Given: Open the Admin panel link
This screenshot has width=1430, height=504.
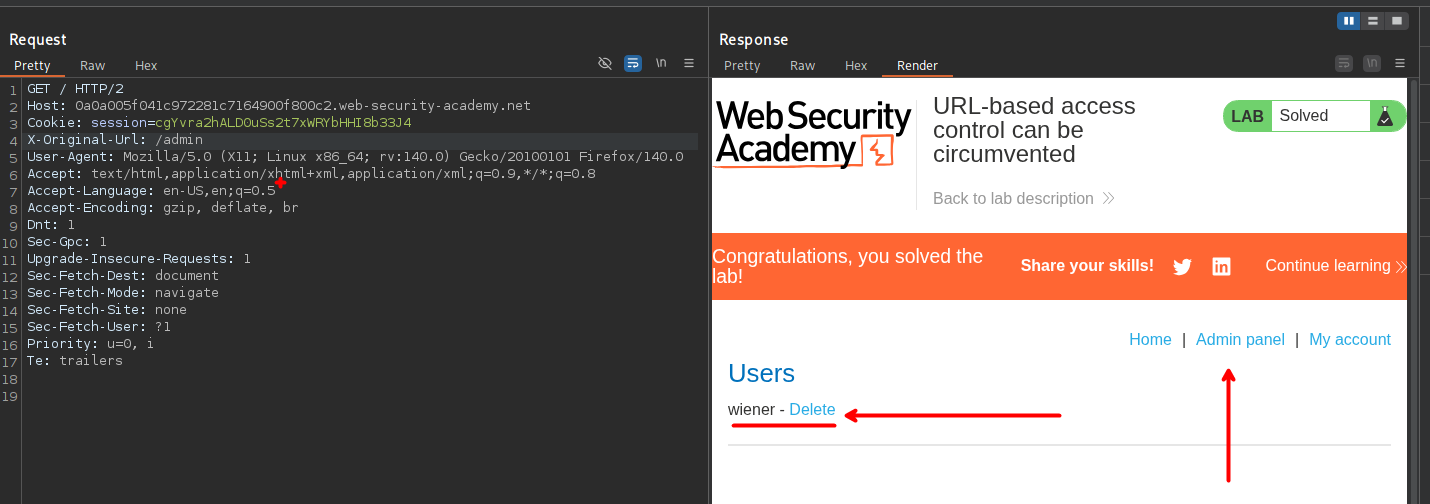Looking at the screenshot, I should (1240, 340).
